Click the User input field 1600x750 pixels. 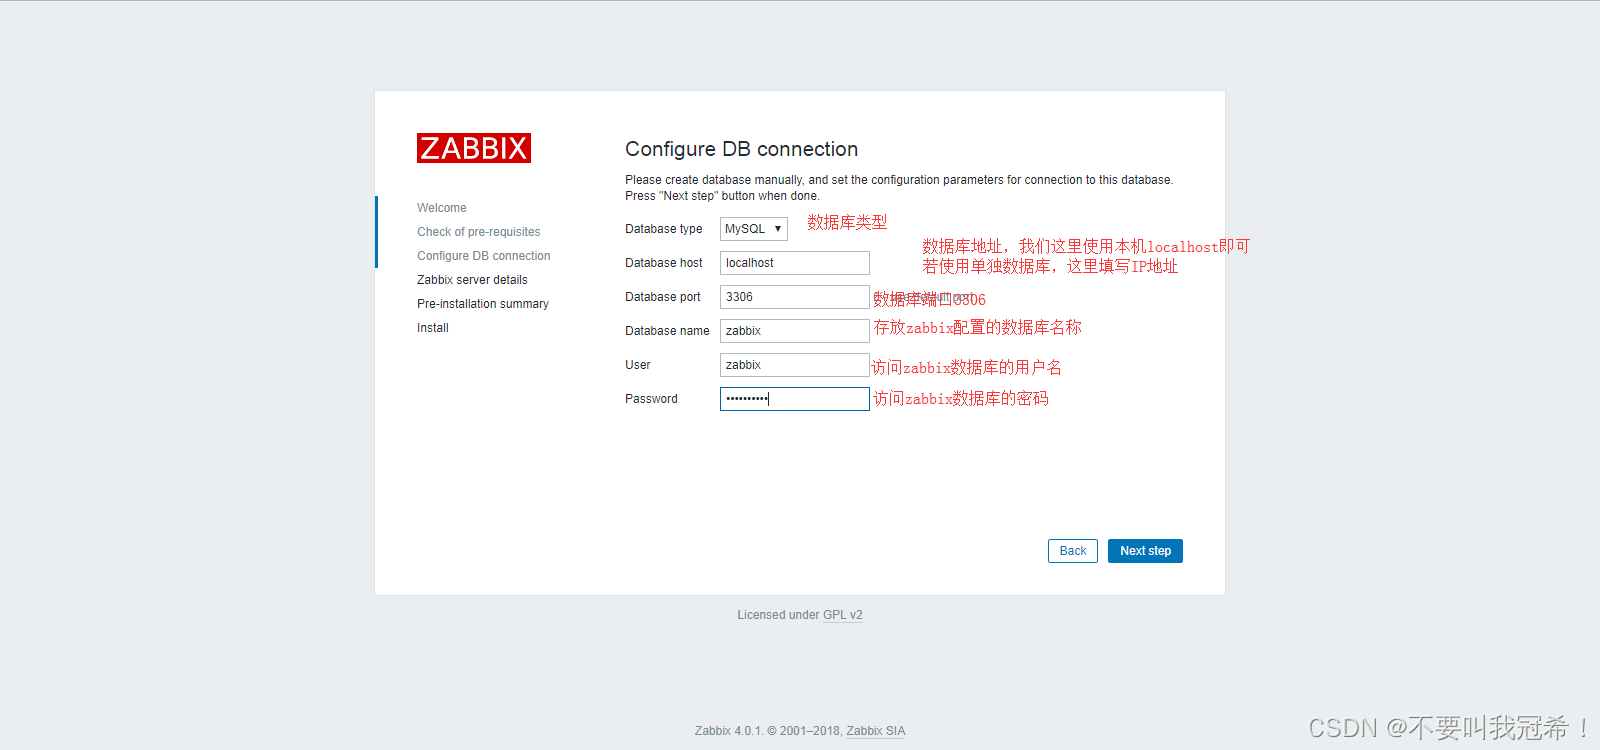point(795,365)
